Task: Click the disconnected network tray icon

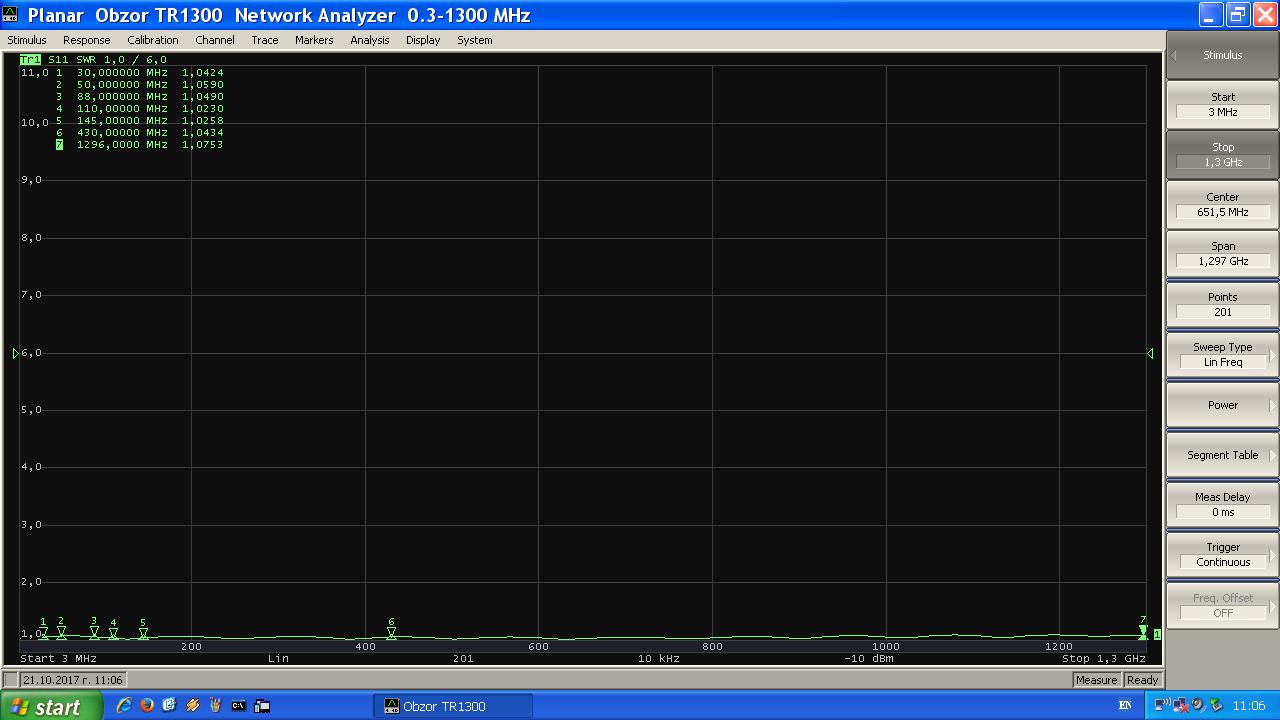Action: click(x=1181, y=706)
